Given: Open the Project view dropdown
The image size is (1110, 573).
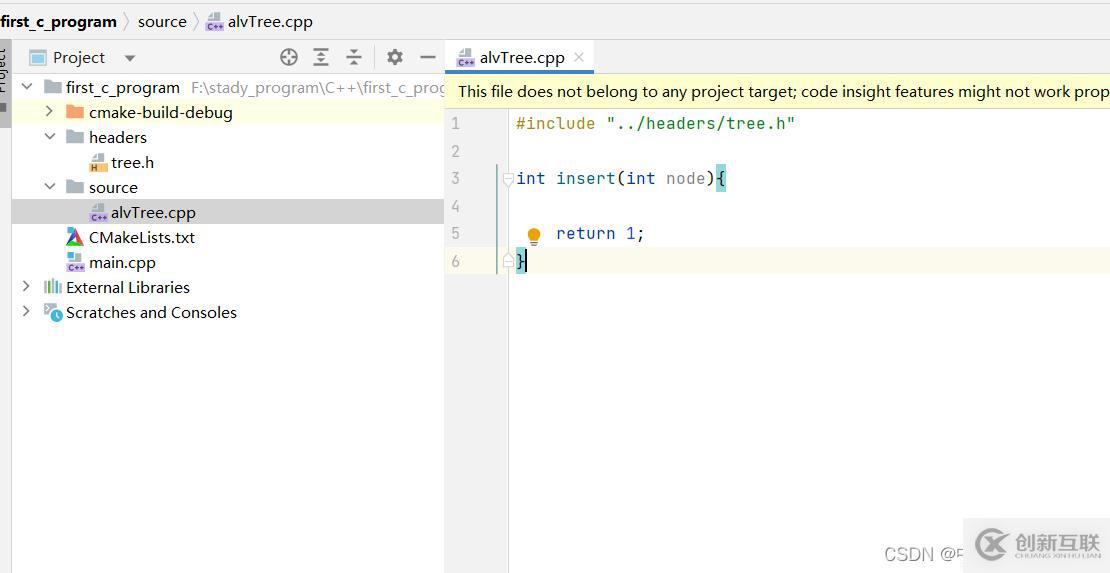Looking at the screenshot, I should click(x=130, y=58).
